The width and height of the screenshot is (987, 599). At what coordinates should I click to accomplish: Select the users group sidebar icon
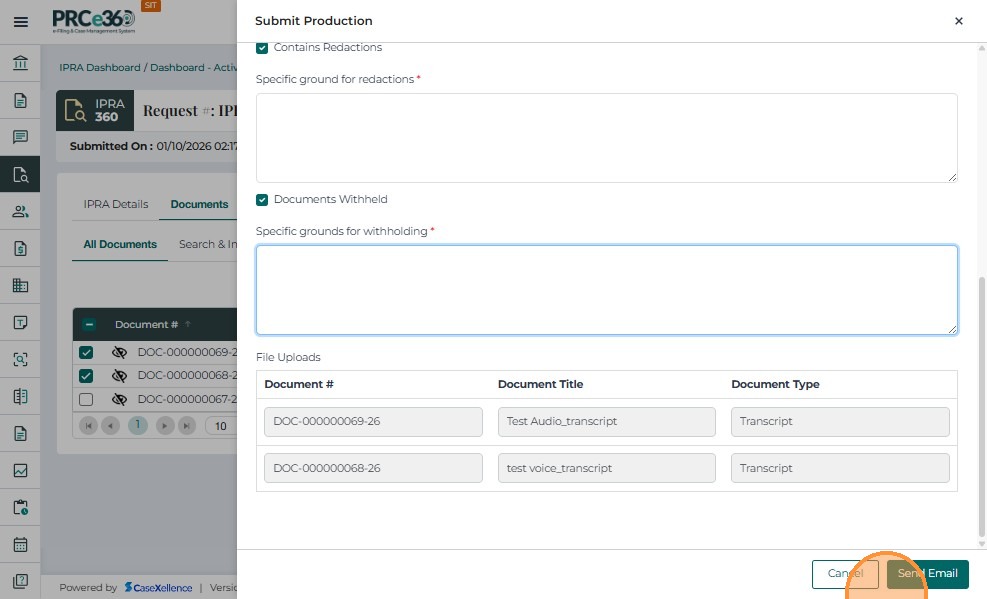pos(20,211)
